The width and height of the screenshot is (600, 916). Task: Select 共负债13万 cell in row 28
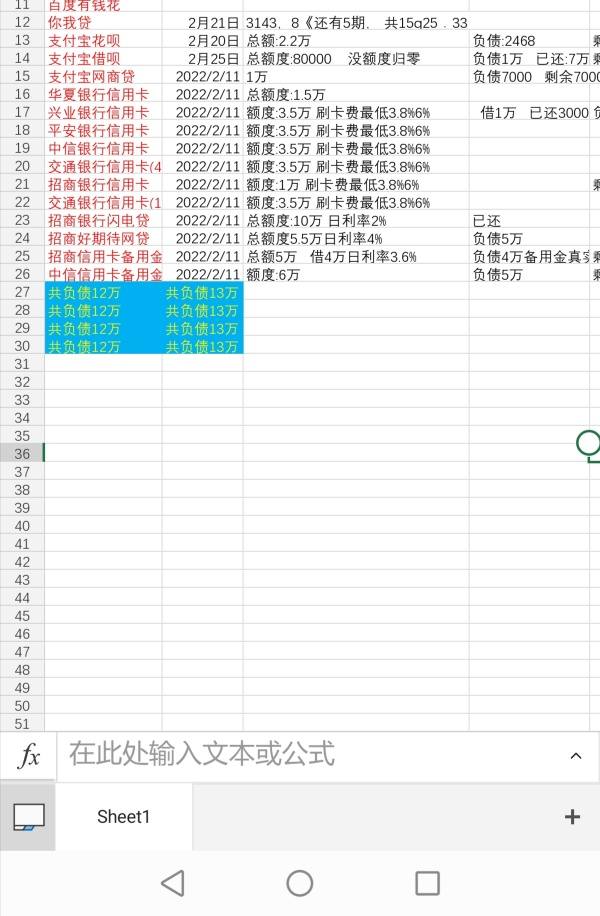203,310
